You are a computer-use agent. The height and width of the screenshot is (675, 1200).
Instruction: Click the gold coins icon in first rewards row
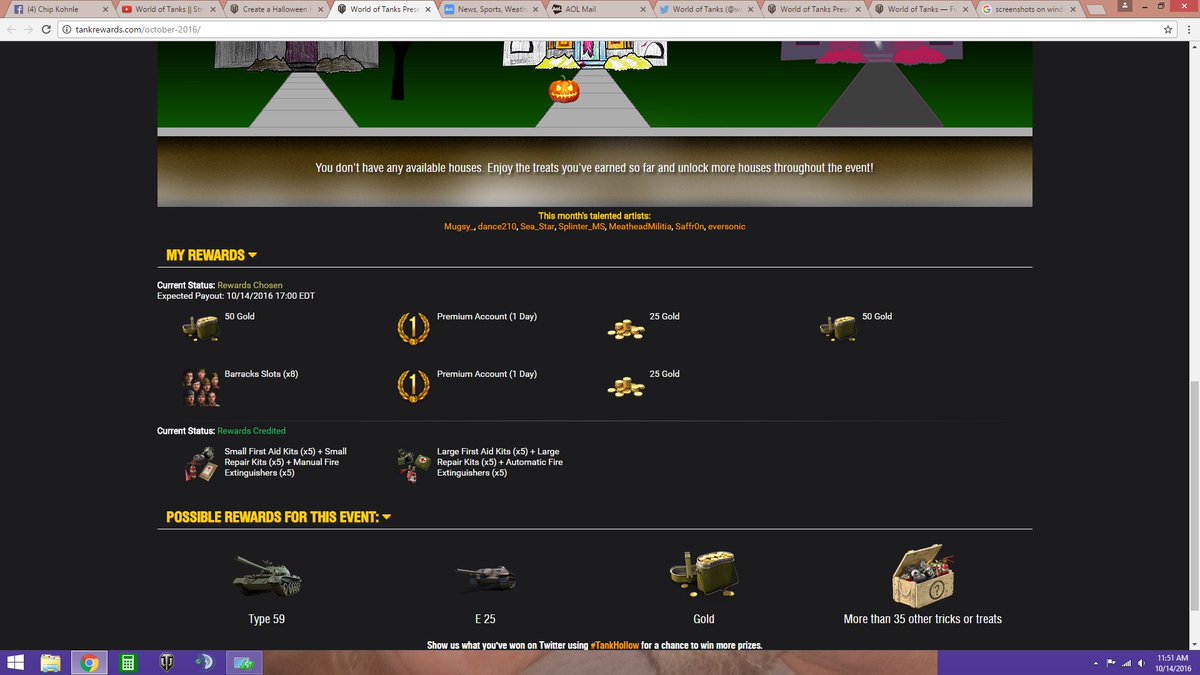(x=626, y=329)
